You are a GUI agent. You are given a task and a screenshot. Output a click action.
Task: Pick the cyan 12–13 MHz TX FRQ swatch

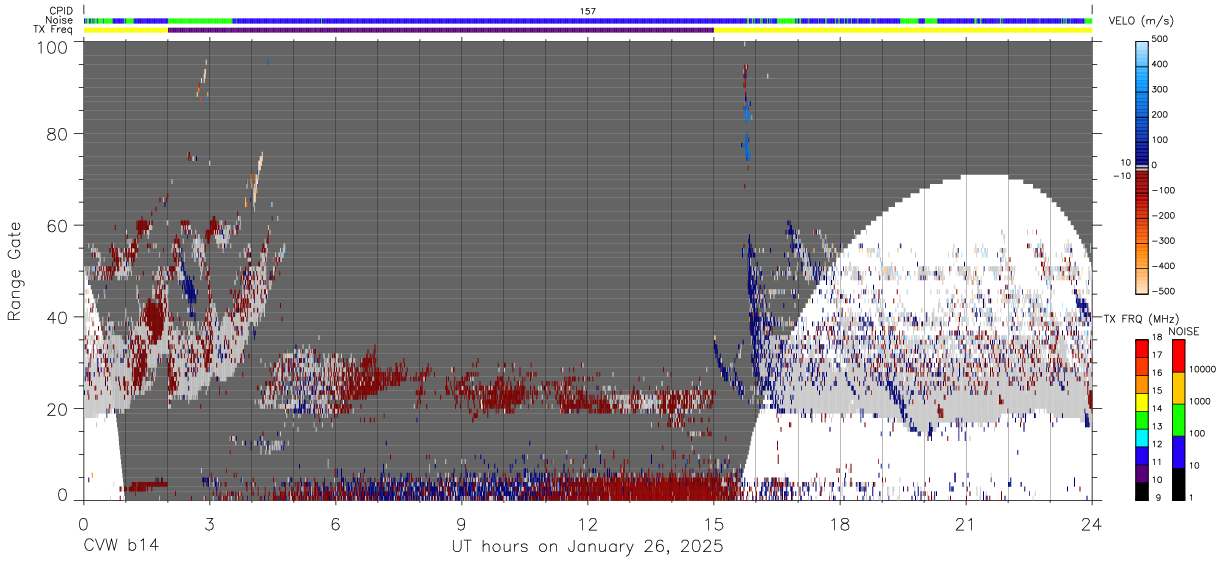pos(1141,437)
